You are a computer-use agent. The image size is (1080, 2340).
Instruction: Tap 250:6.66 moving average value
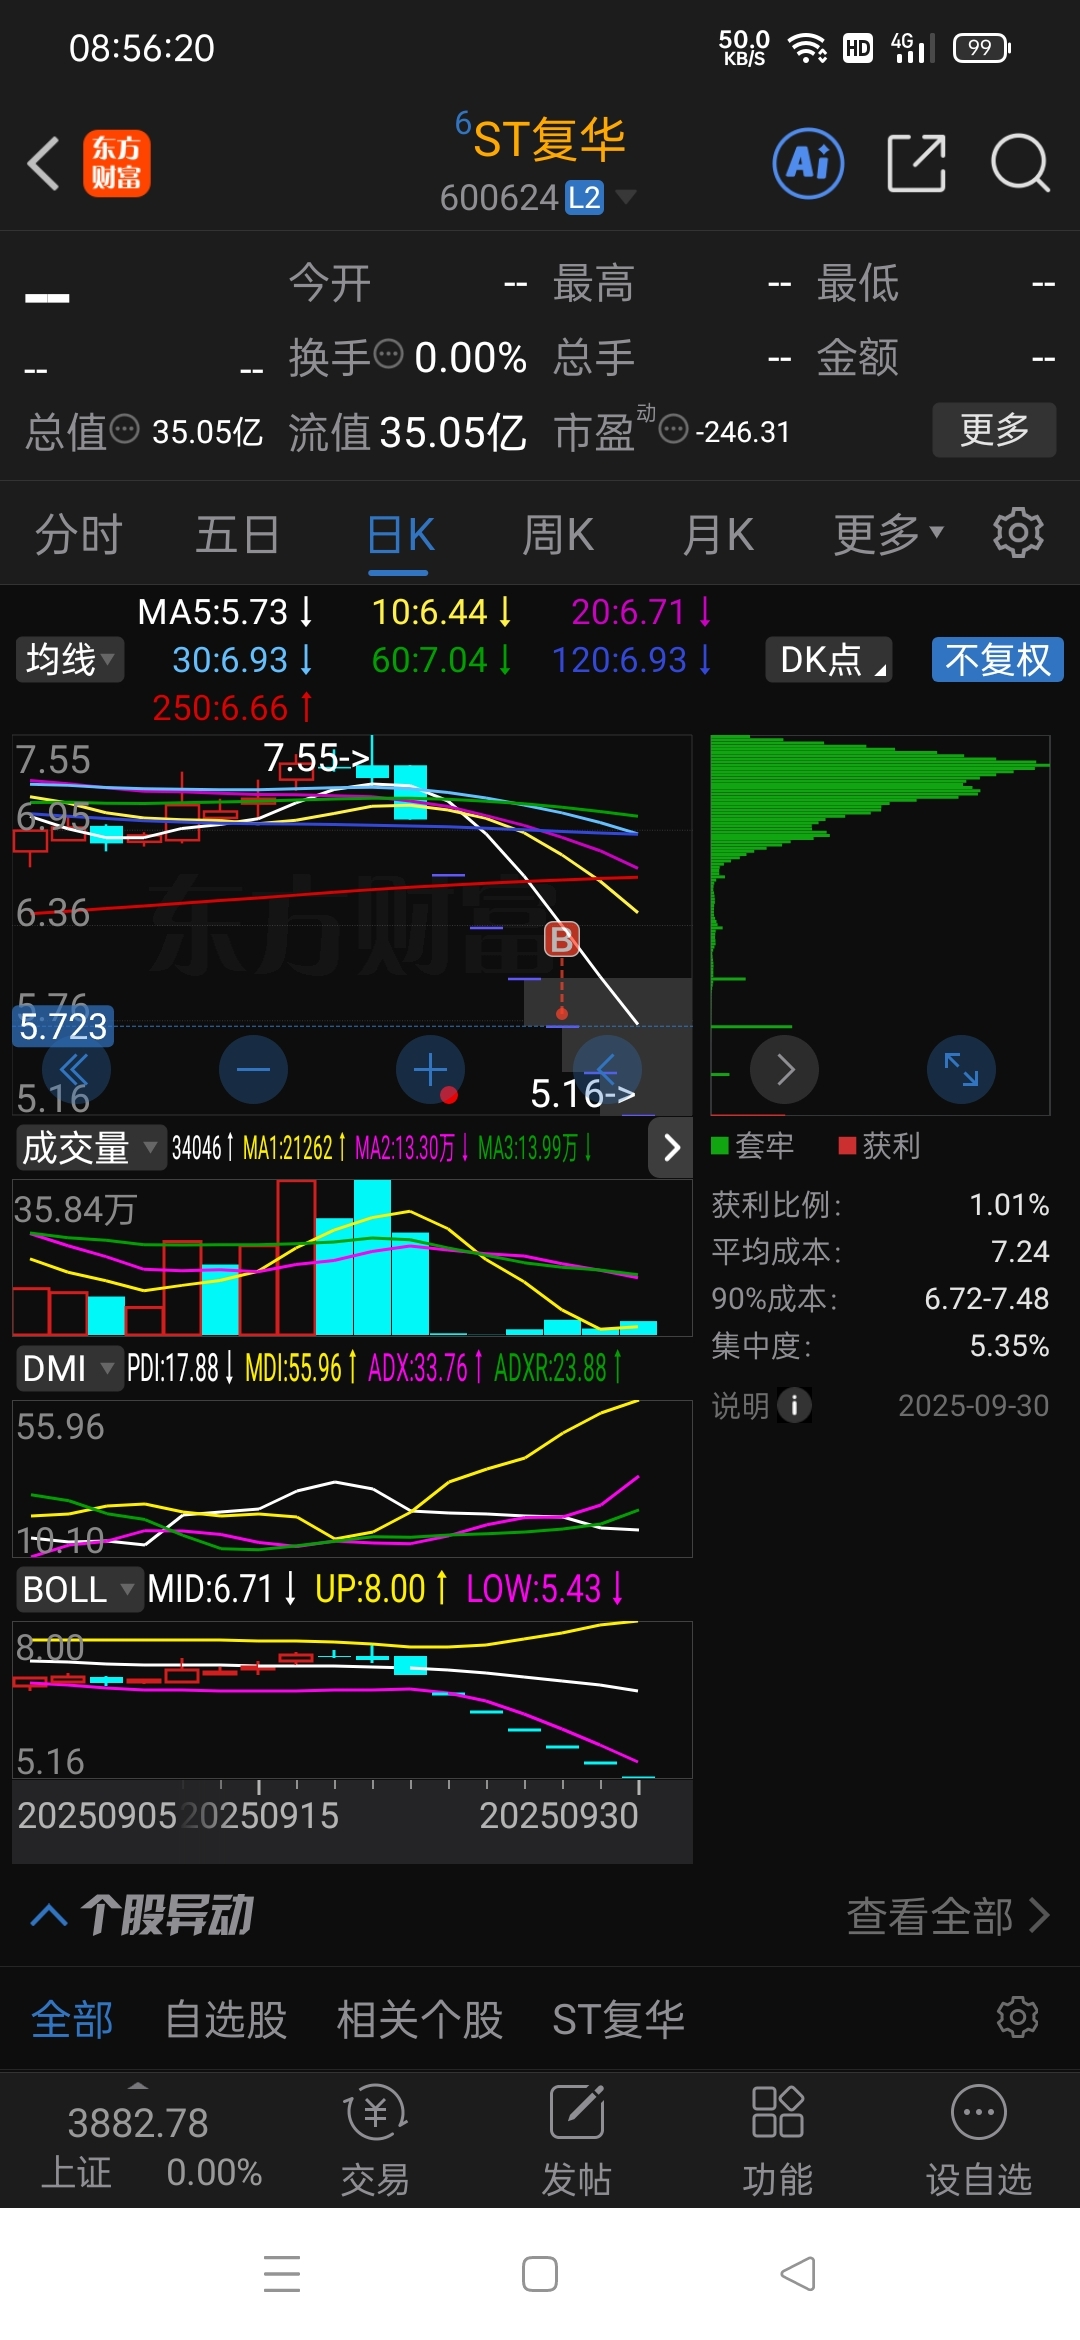click(233, 707)
